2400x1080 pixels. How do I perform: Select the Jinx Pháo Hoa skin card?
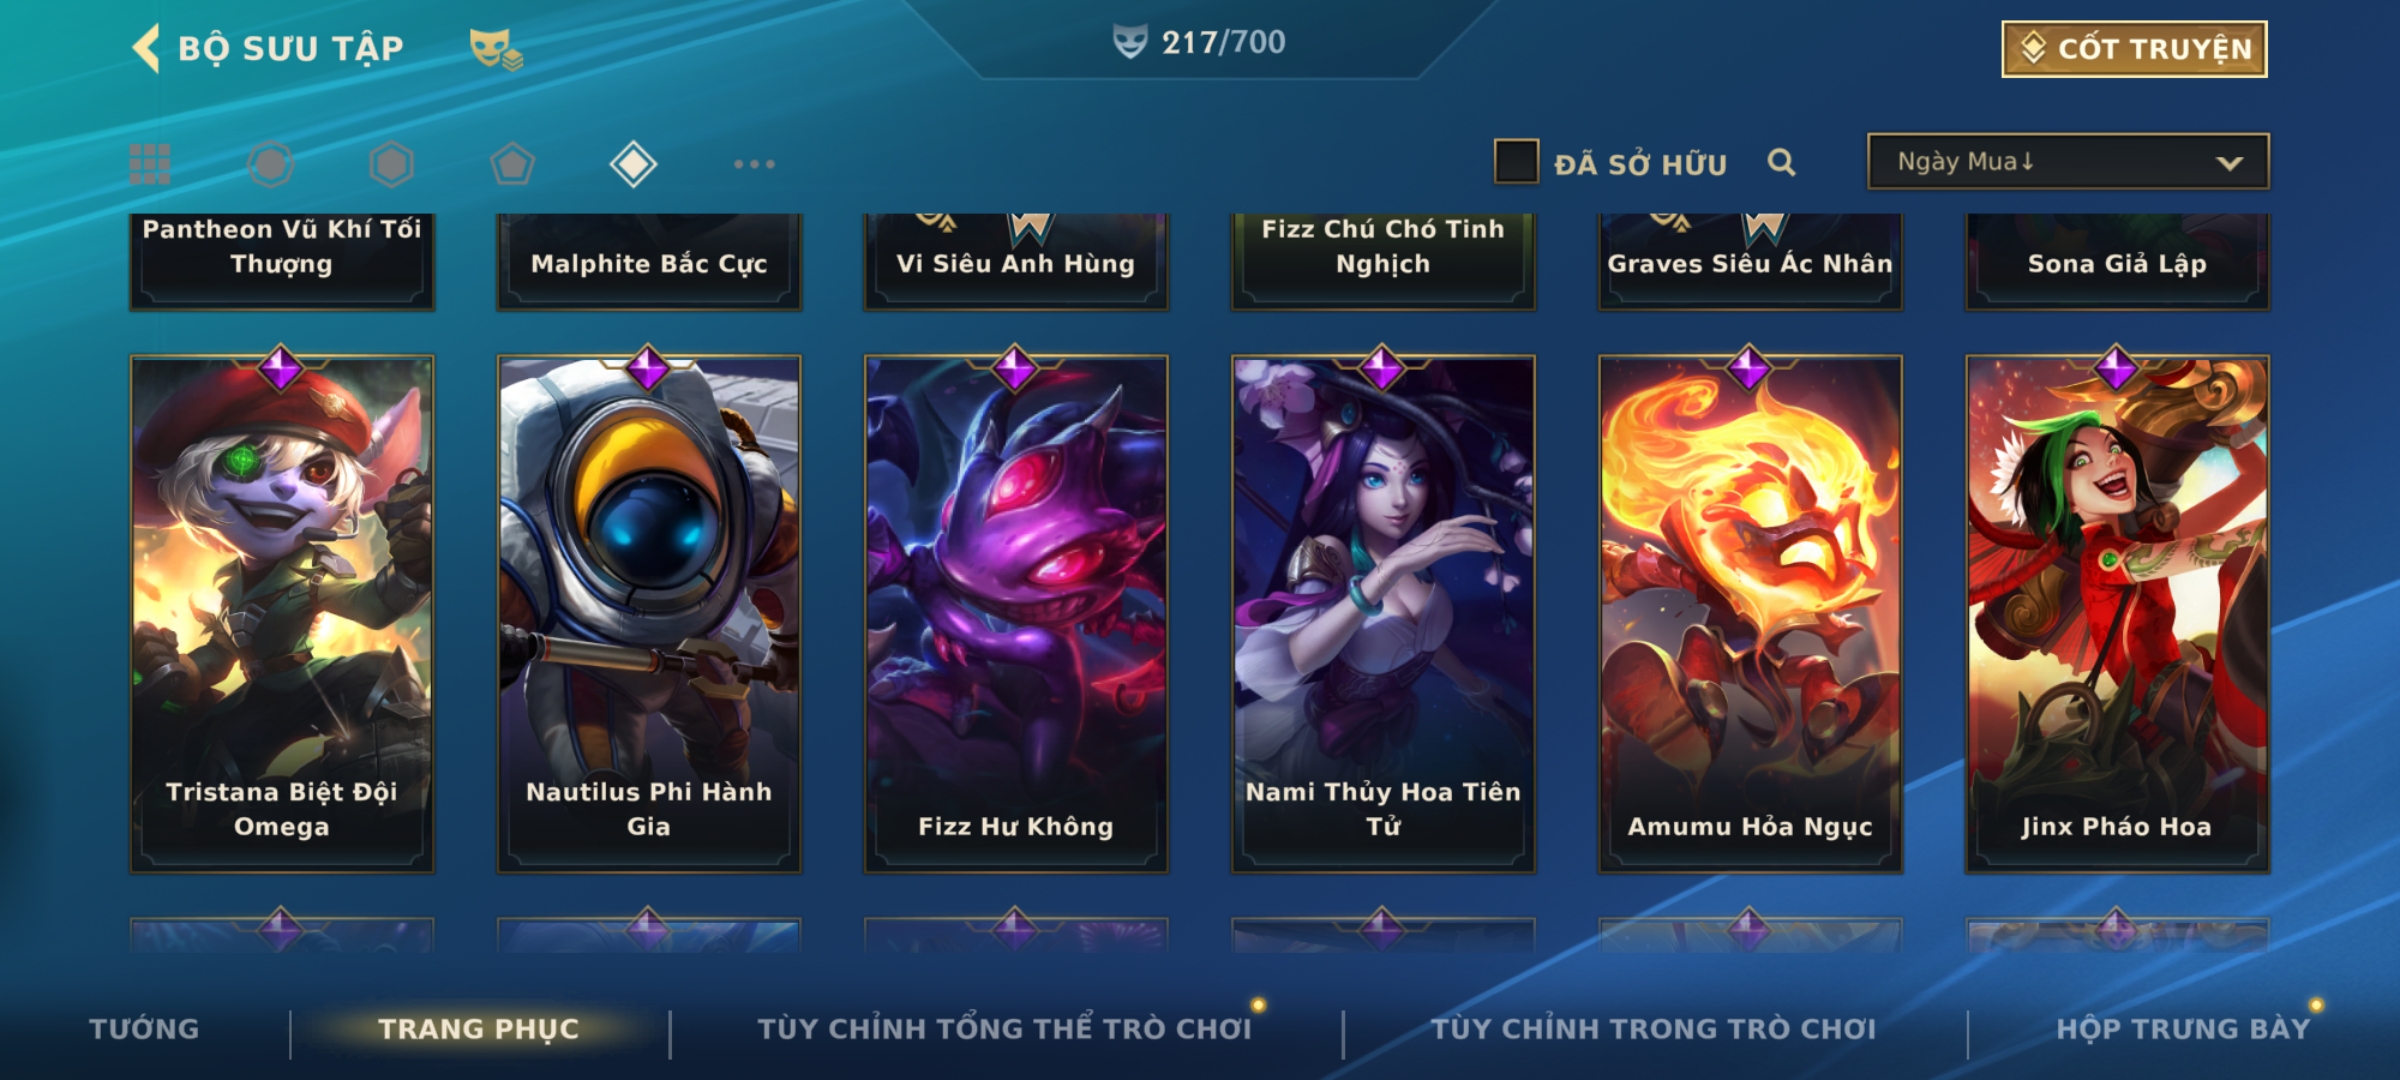2117,614
